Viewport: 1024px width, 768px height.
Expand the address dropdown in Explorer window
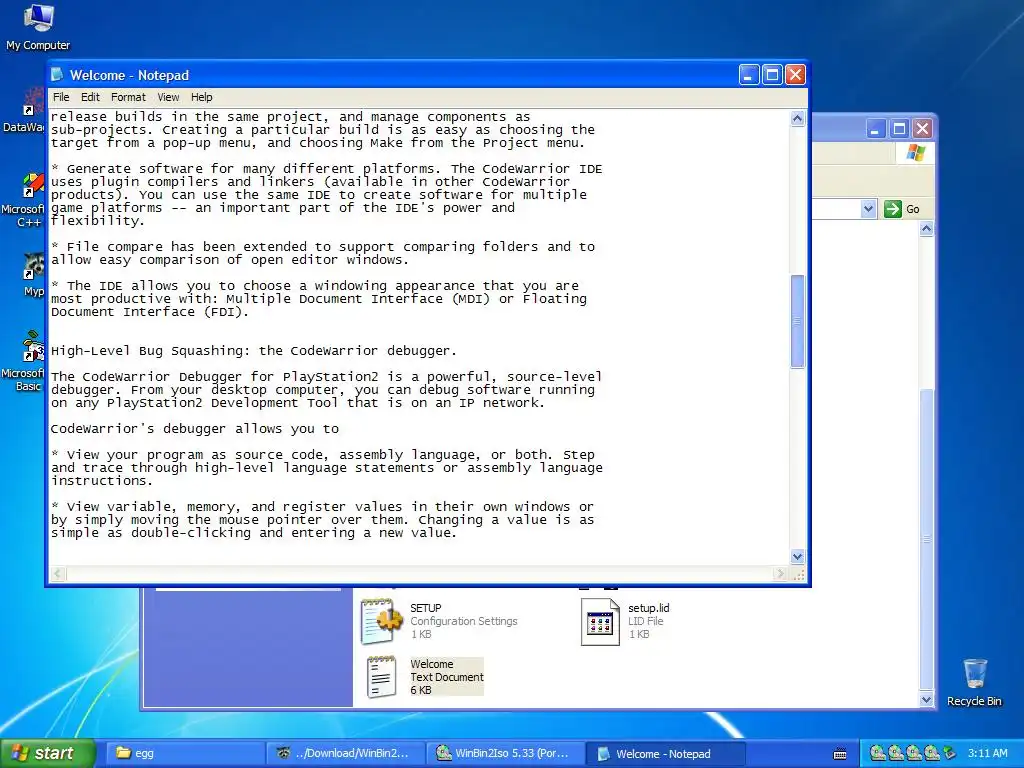tap(868, 209)
